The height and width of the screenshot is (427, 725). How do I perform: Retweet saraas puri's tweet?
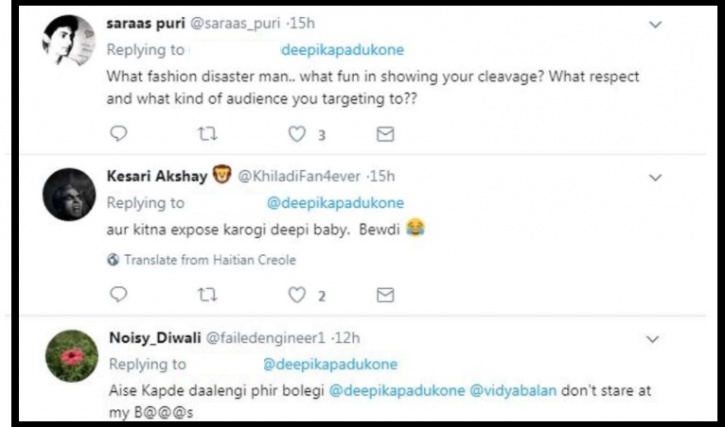(x=207, y=134)
